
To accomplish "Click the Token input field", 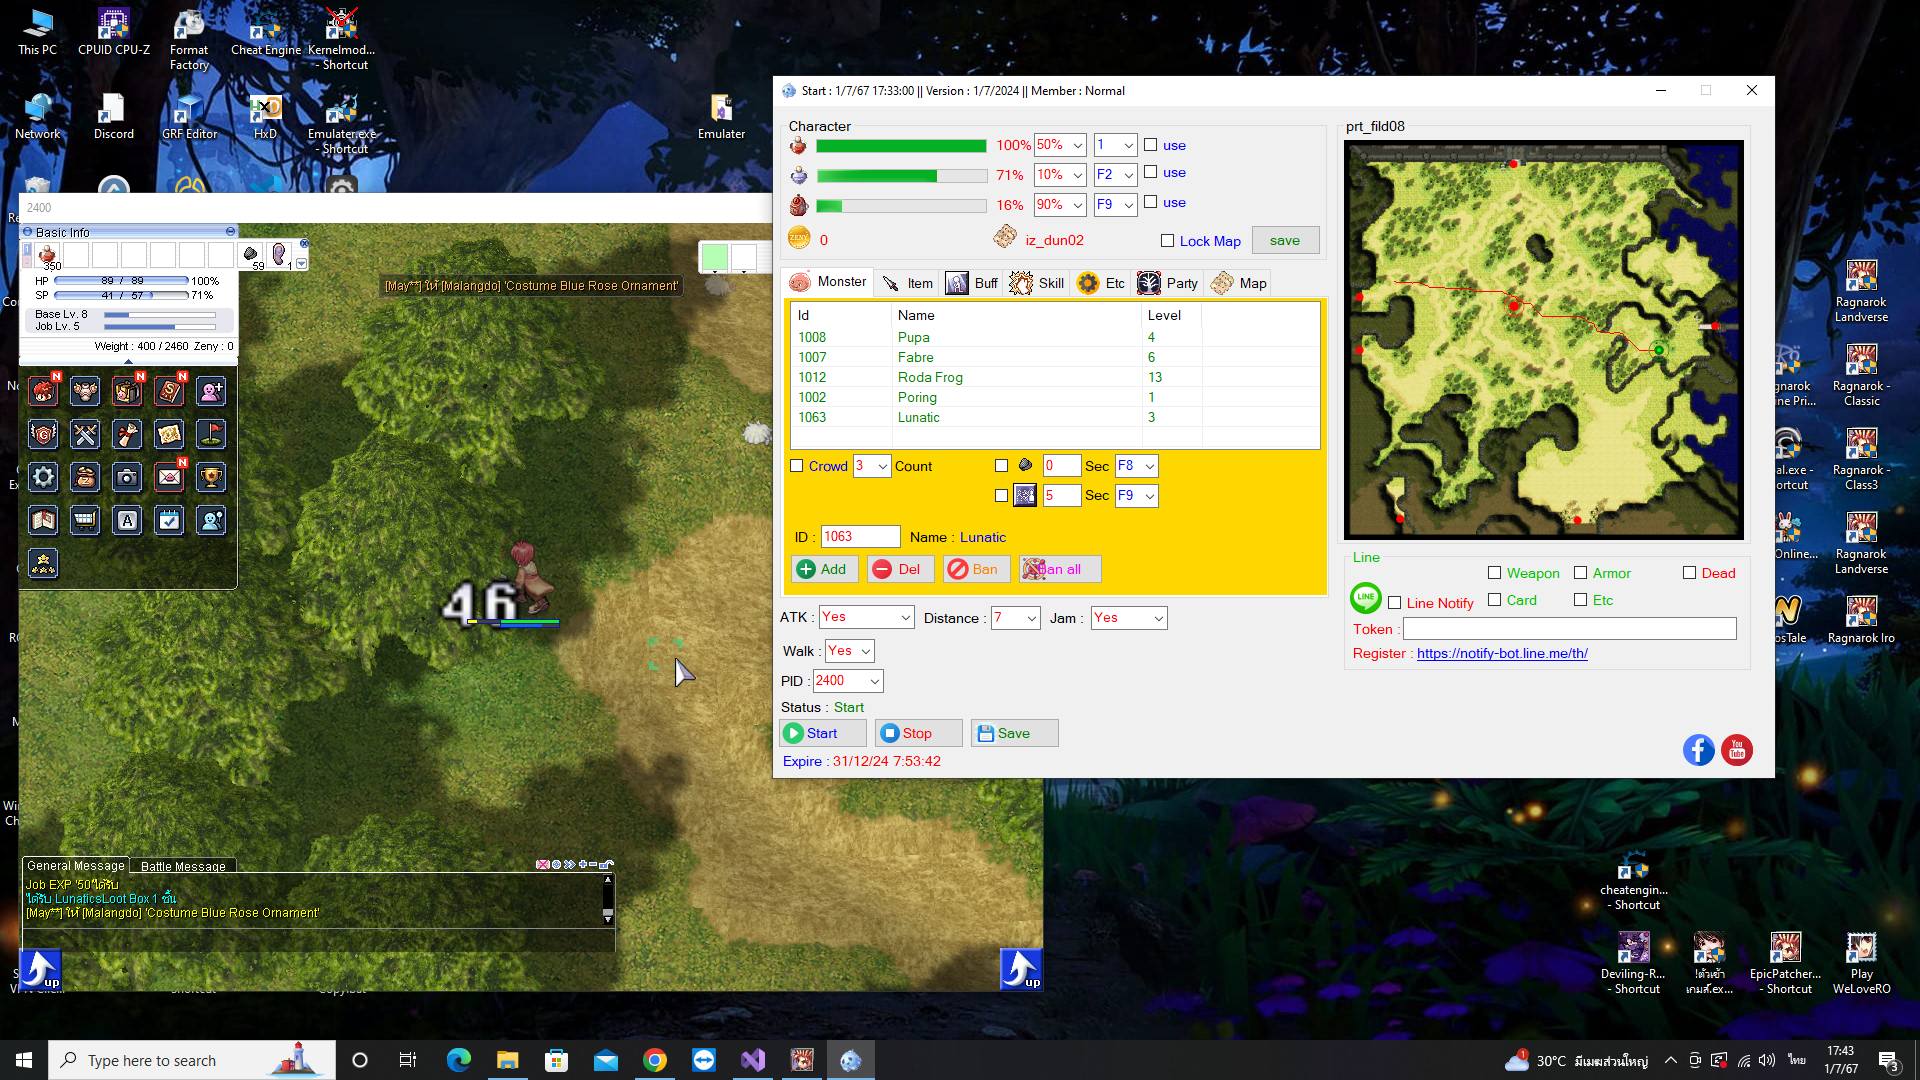I will (1569, 629).
